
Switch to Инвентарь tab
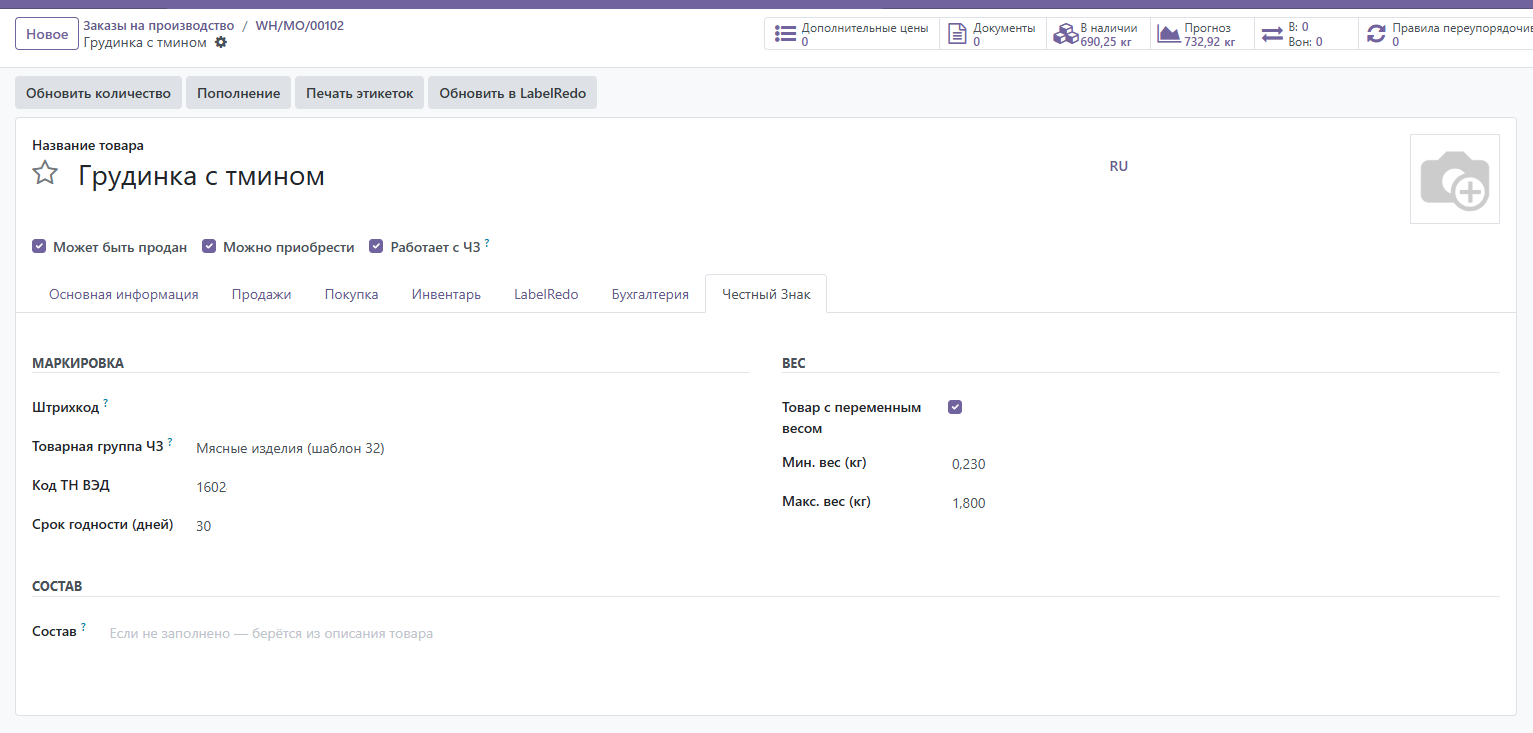tap(446, 294)
